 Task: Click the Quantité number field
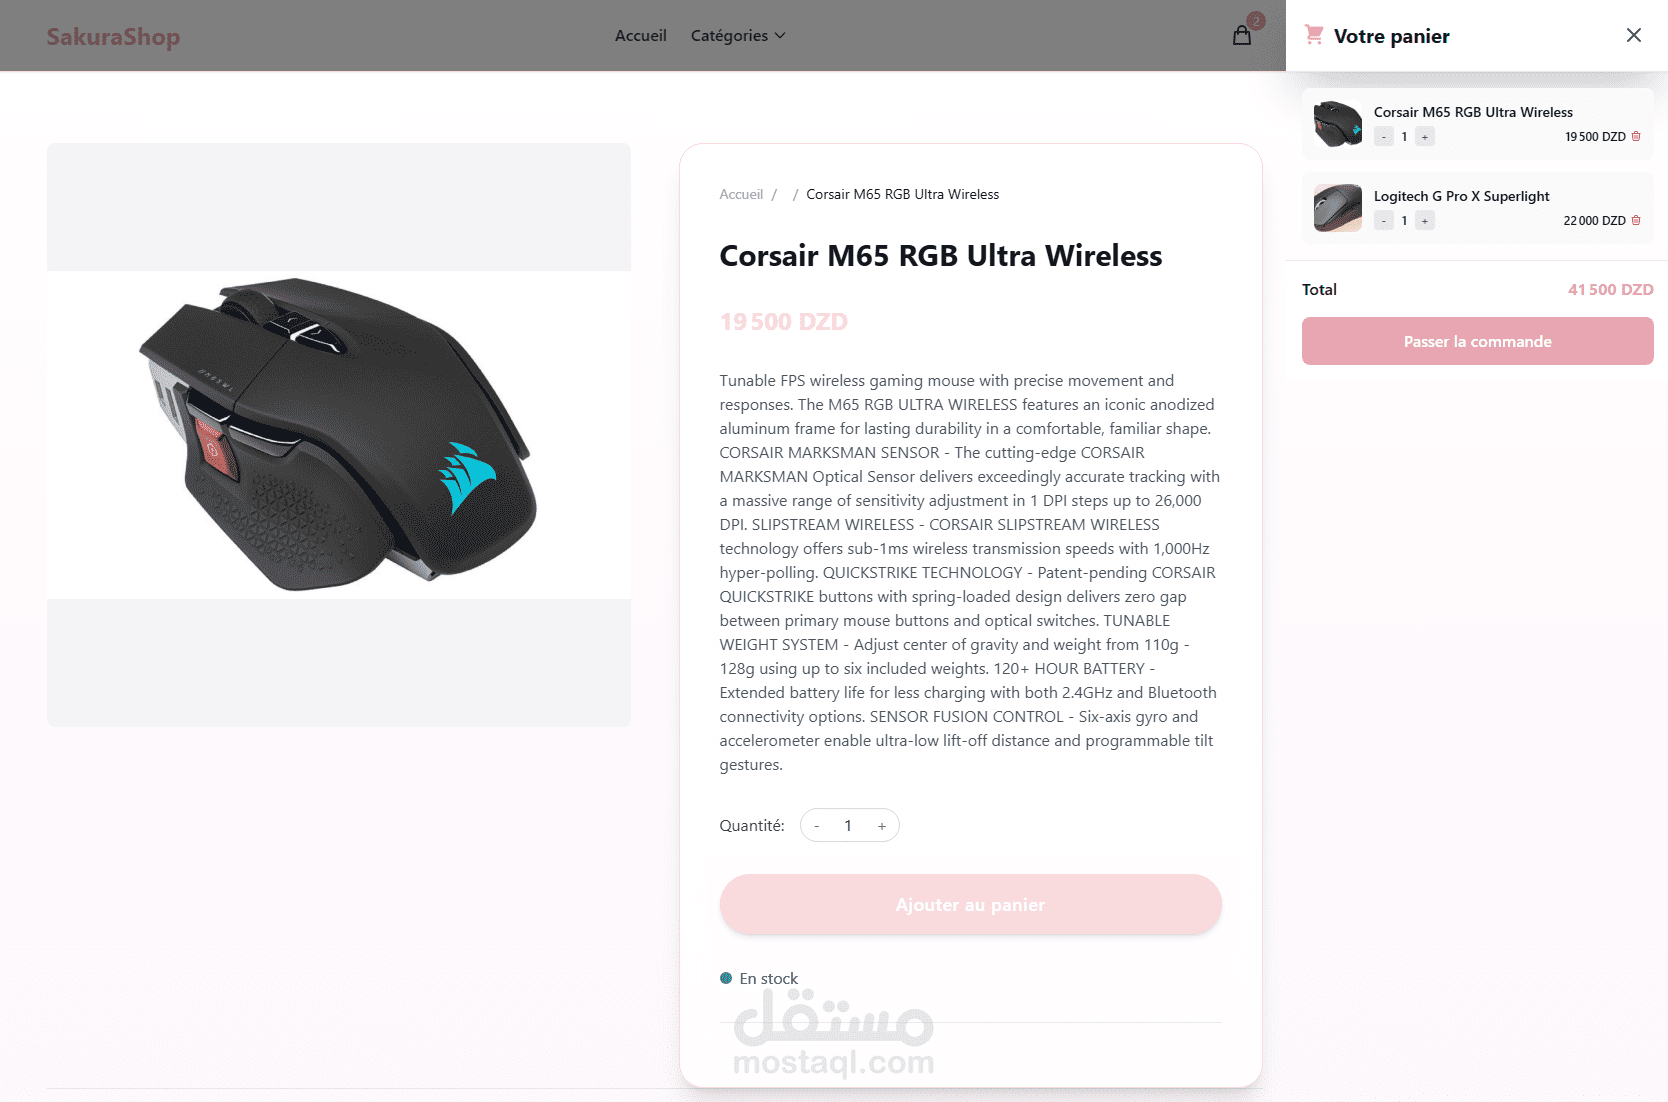pyautogui.click(x=848, y=826)
